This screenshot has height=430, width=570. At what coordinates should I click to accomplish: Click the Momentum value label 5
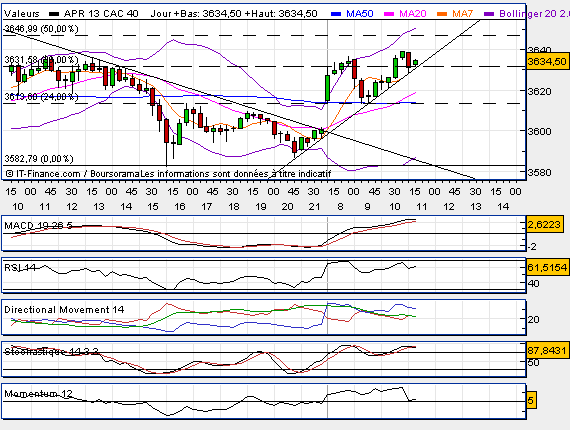pos(531,401)
